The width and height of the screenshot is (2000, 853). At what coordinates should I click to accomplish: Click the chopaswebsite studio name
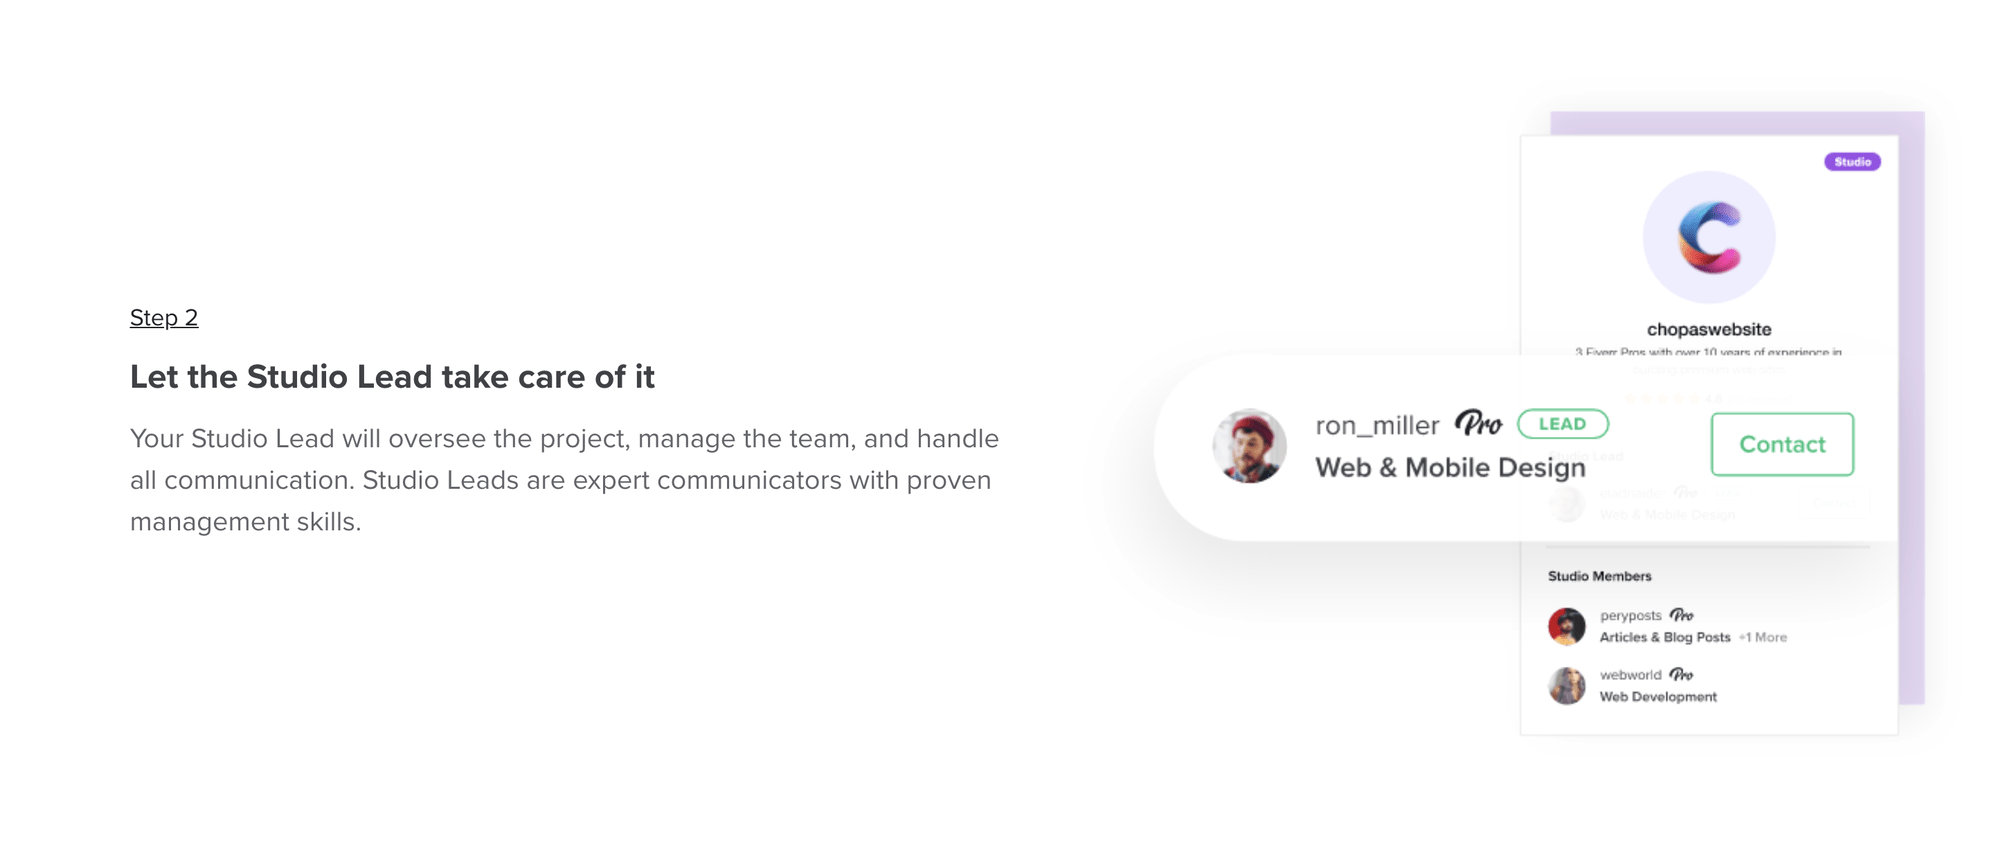click(x=1709, y=329)
